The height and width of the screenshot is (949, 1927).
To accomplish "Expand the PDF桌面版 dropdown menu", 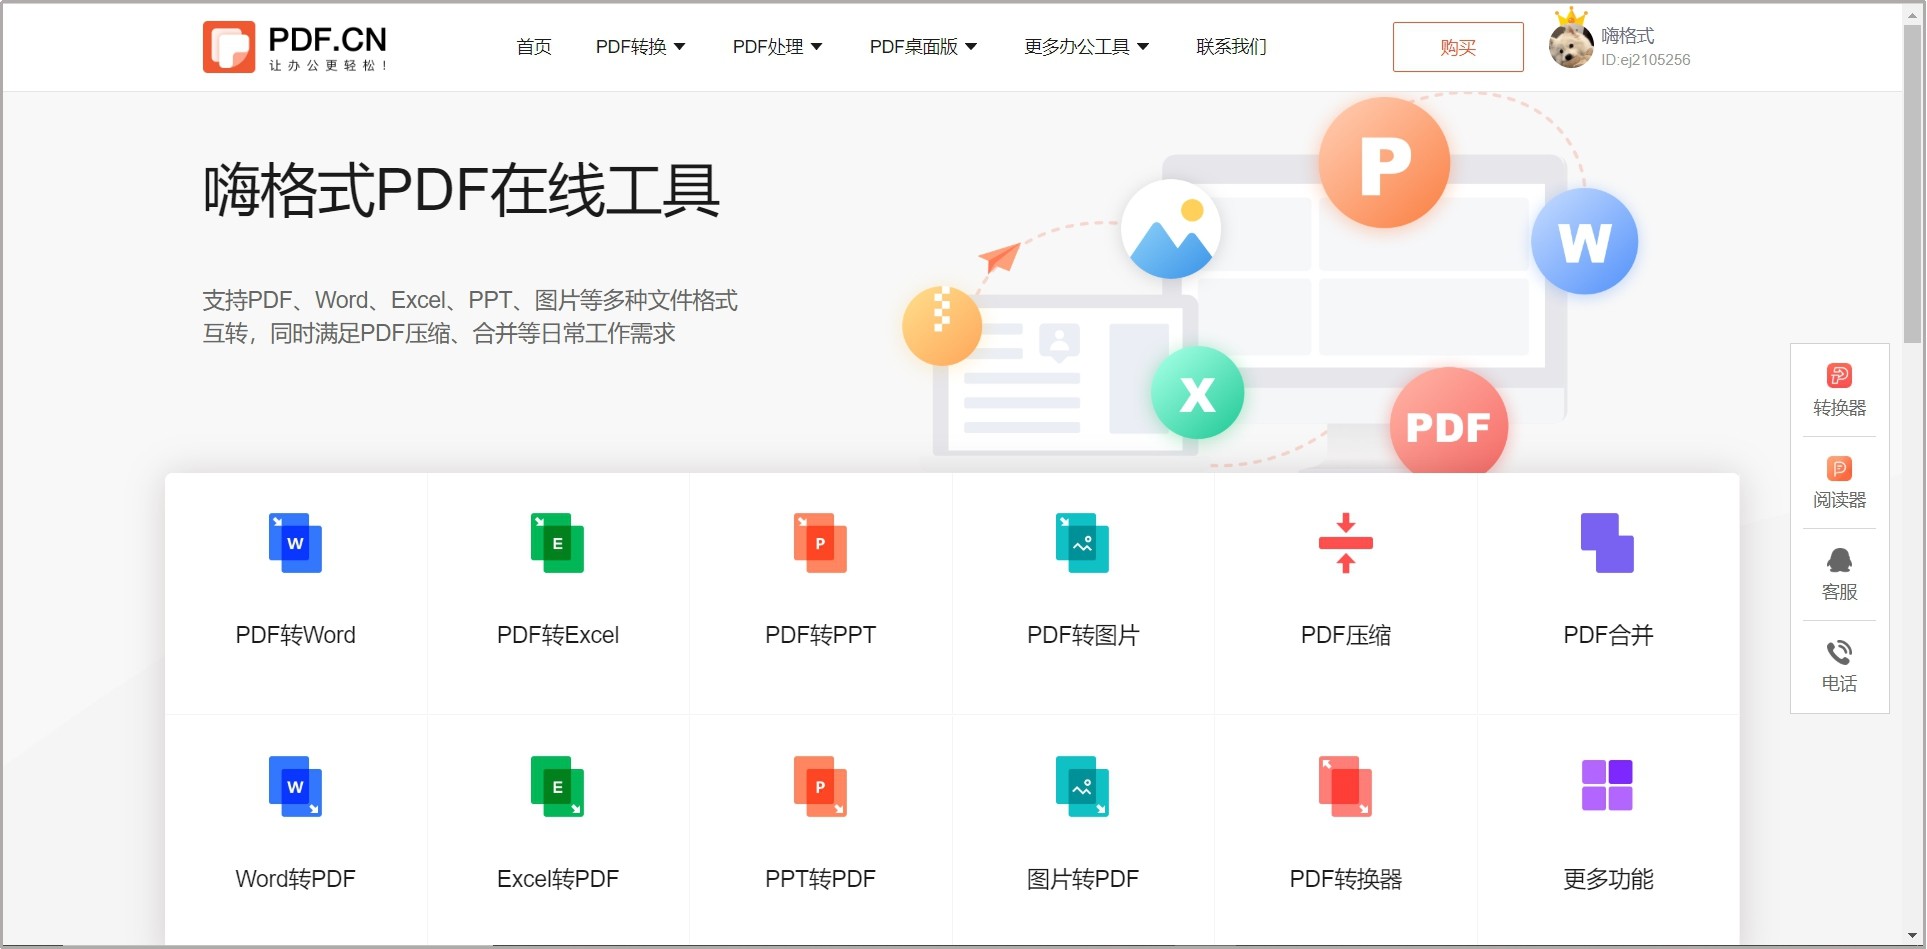I will (x=923, y=47).
